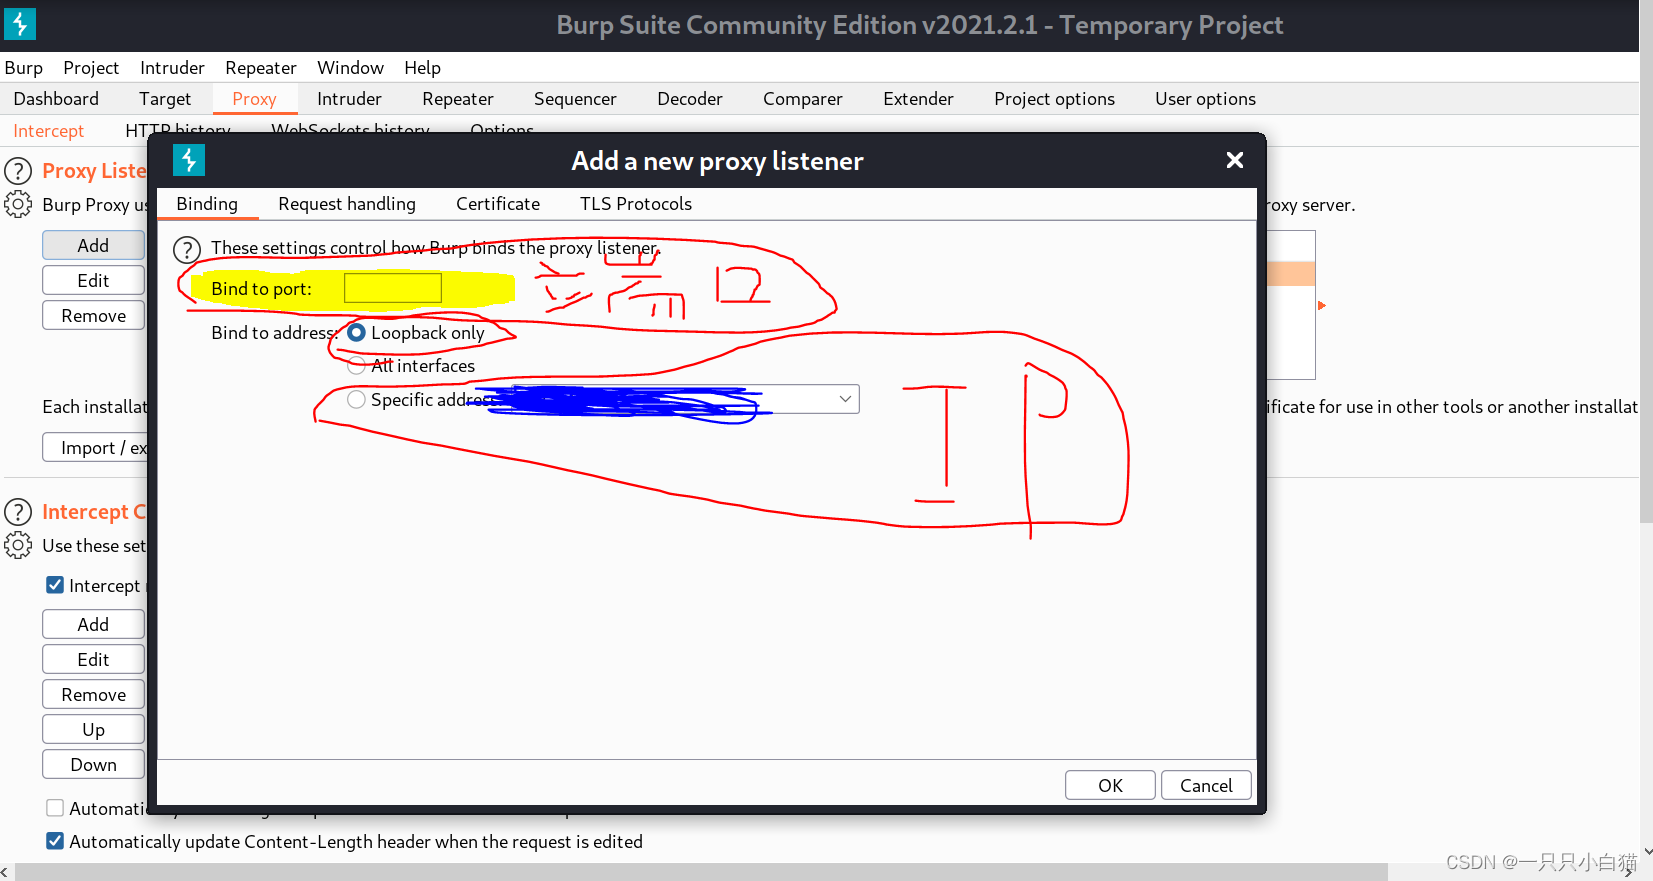1653x881 pixels.
Task: Click Add under Proxy Listeners
Action: [x=93, y=245]
